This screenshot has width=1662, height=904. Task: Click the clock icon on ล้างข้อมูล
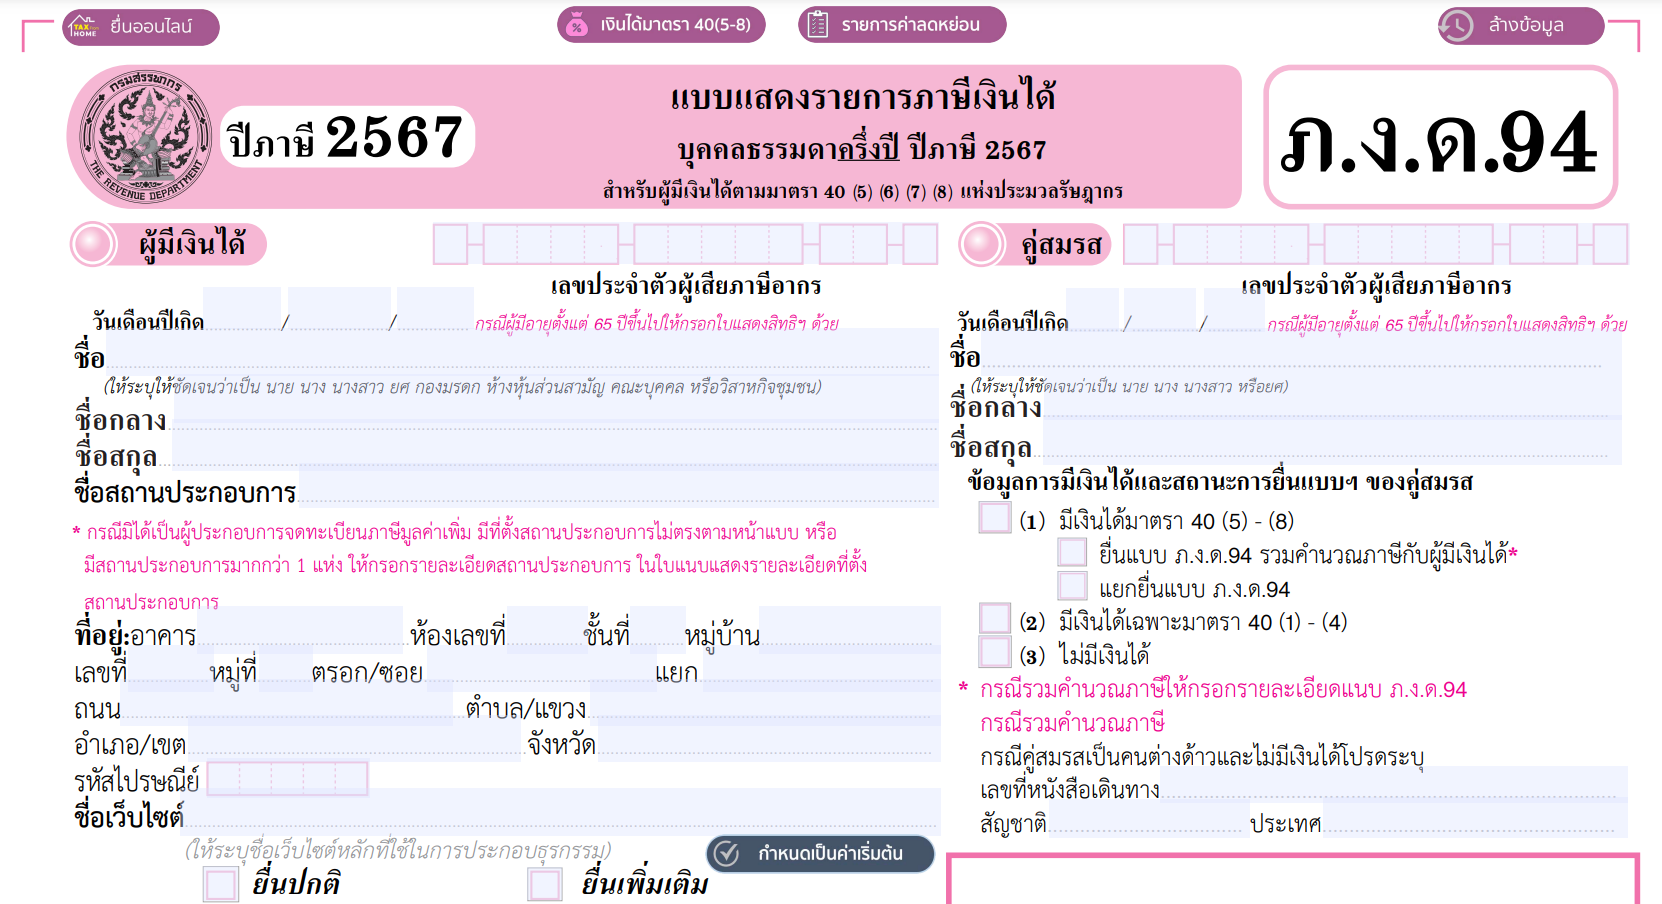pyautogui.click(x=1457, y=26)
